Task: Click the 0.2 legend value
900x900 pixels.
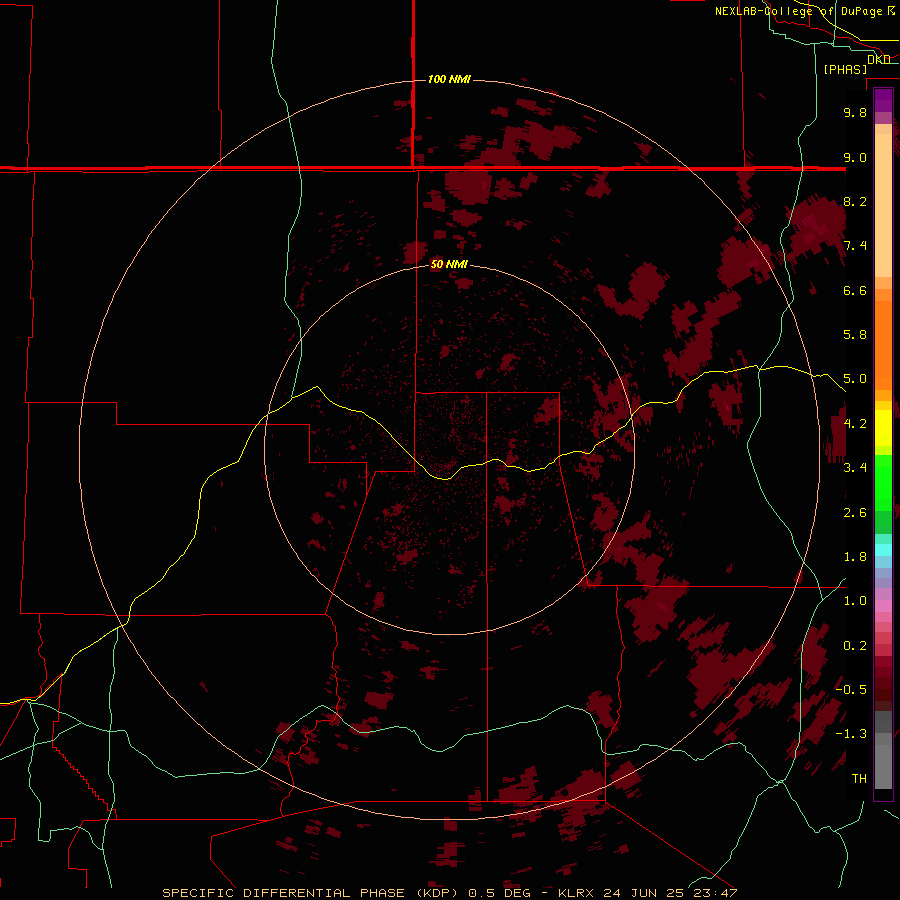Action: (x=855, y=646)
